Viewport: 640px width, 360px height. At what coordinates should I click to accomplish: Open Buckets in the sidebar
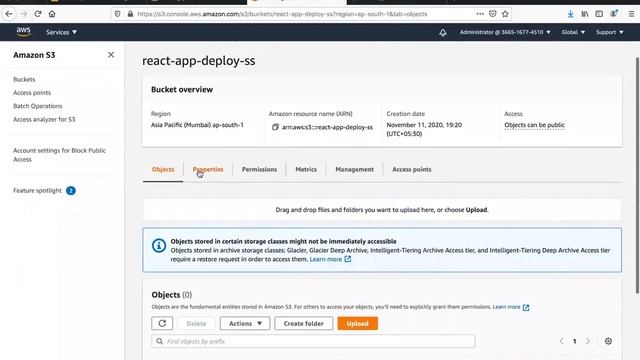pyautogui.click(x=24, y=79)
